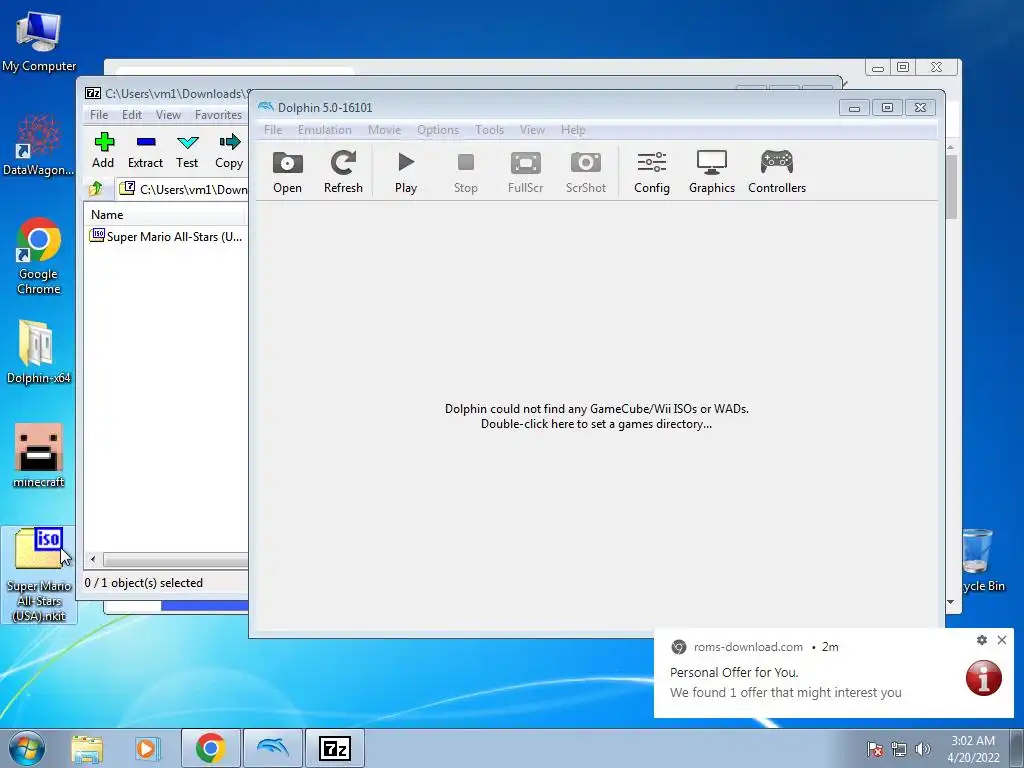This screenshot has width=1024, height=768.
Task: Open Dolphin's File menu
Action: tap(273, 130)
